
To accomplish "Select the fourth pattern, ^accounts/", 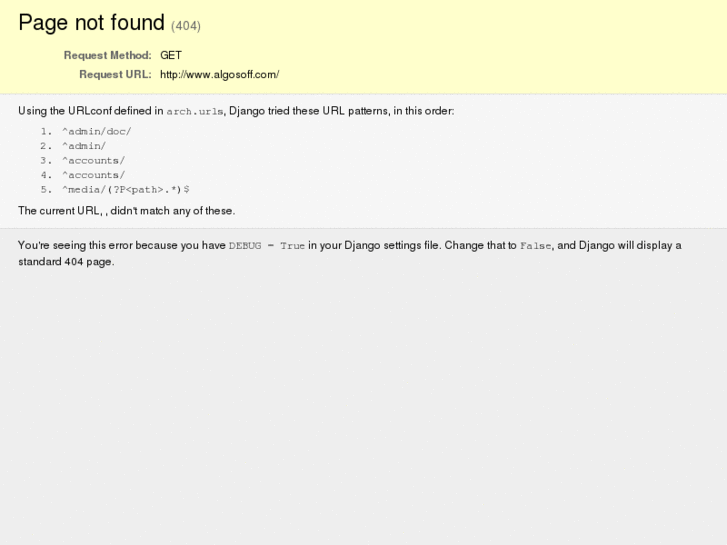I will click(x=93, y=175).
